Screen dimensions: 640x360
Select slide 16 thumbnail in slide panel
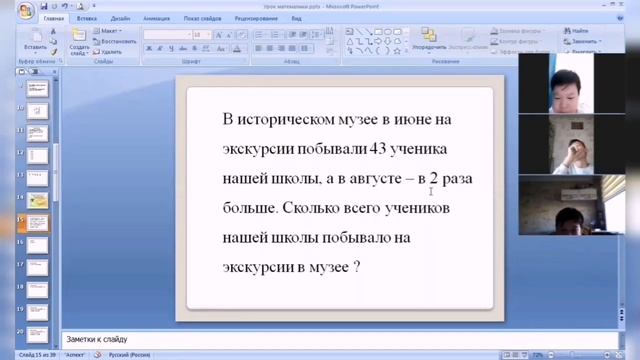(37, 245)
